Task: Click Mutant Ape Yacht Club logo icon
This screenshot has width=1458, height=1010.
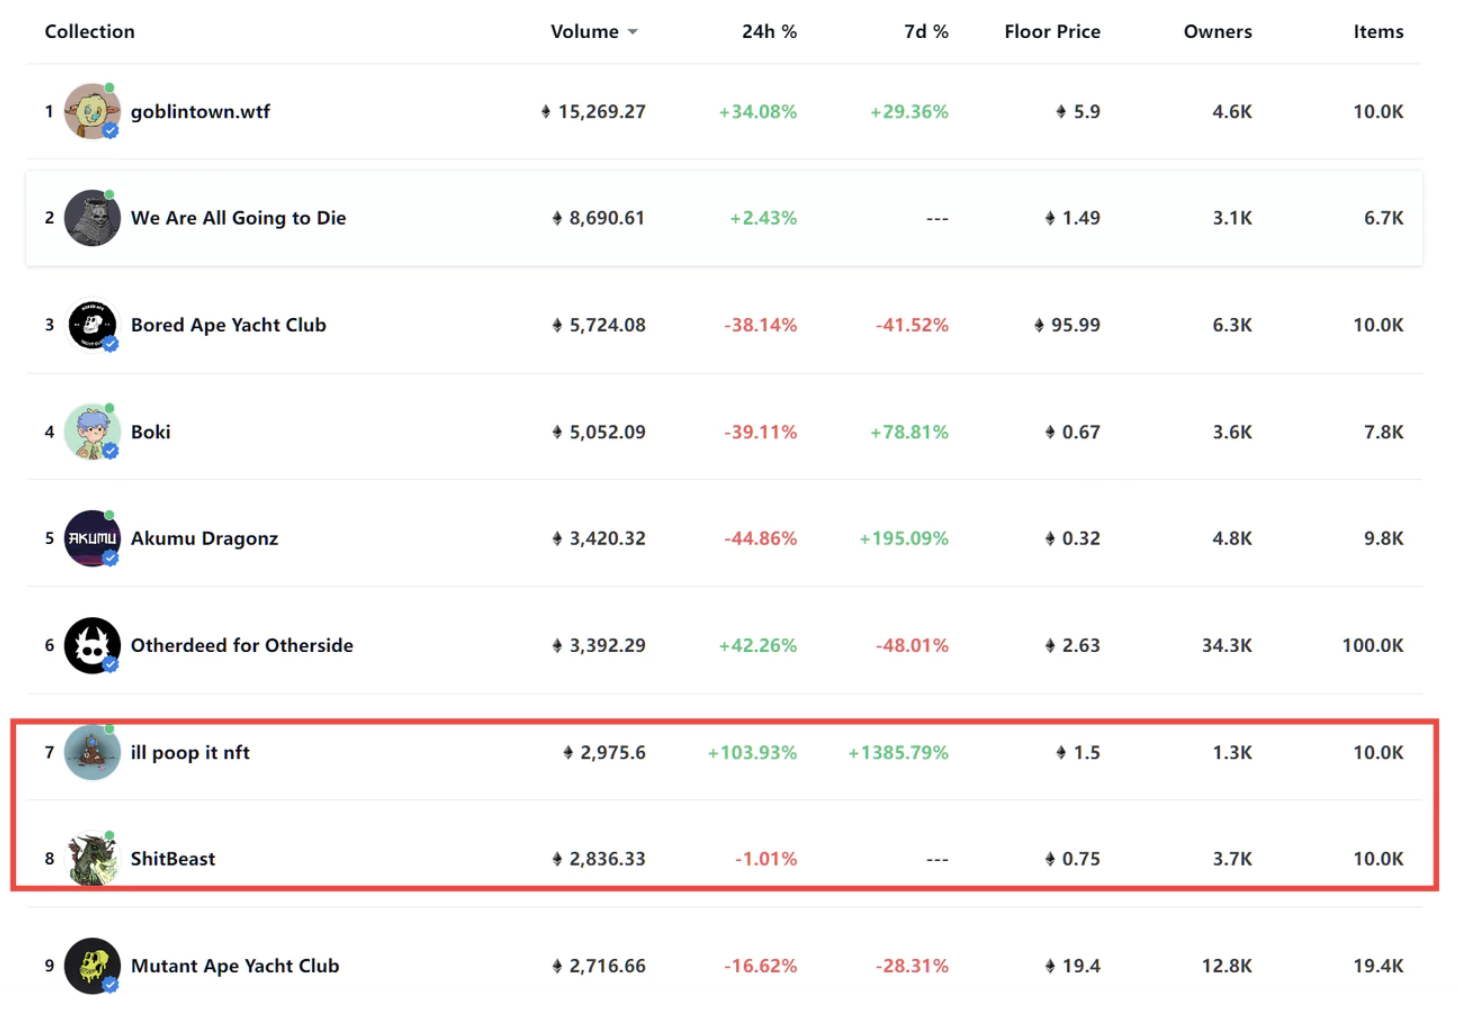Action: click(x=92, y=966)
